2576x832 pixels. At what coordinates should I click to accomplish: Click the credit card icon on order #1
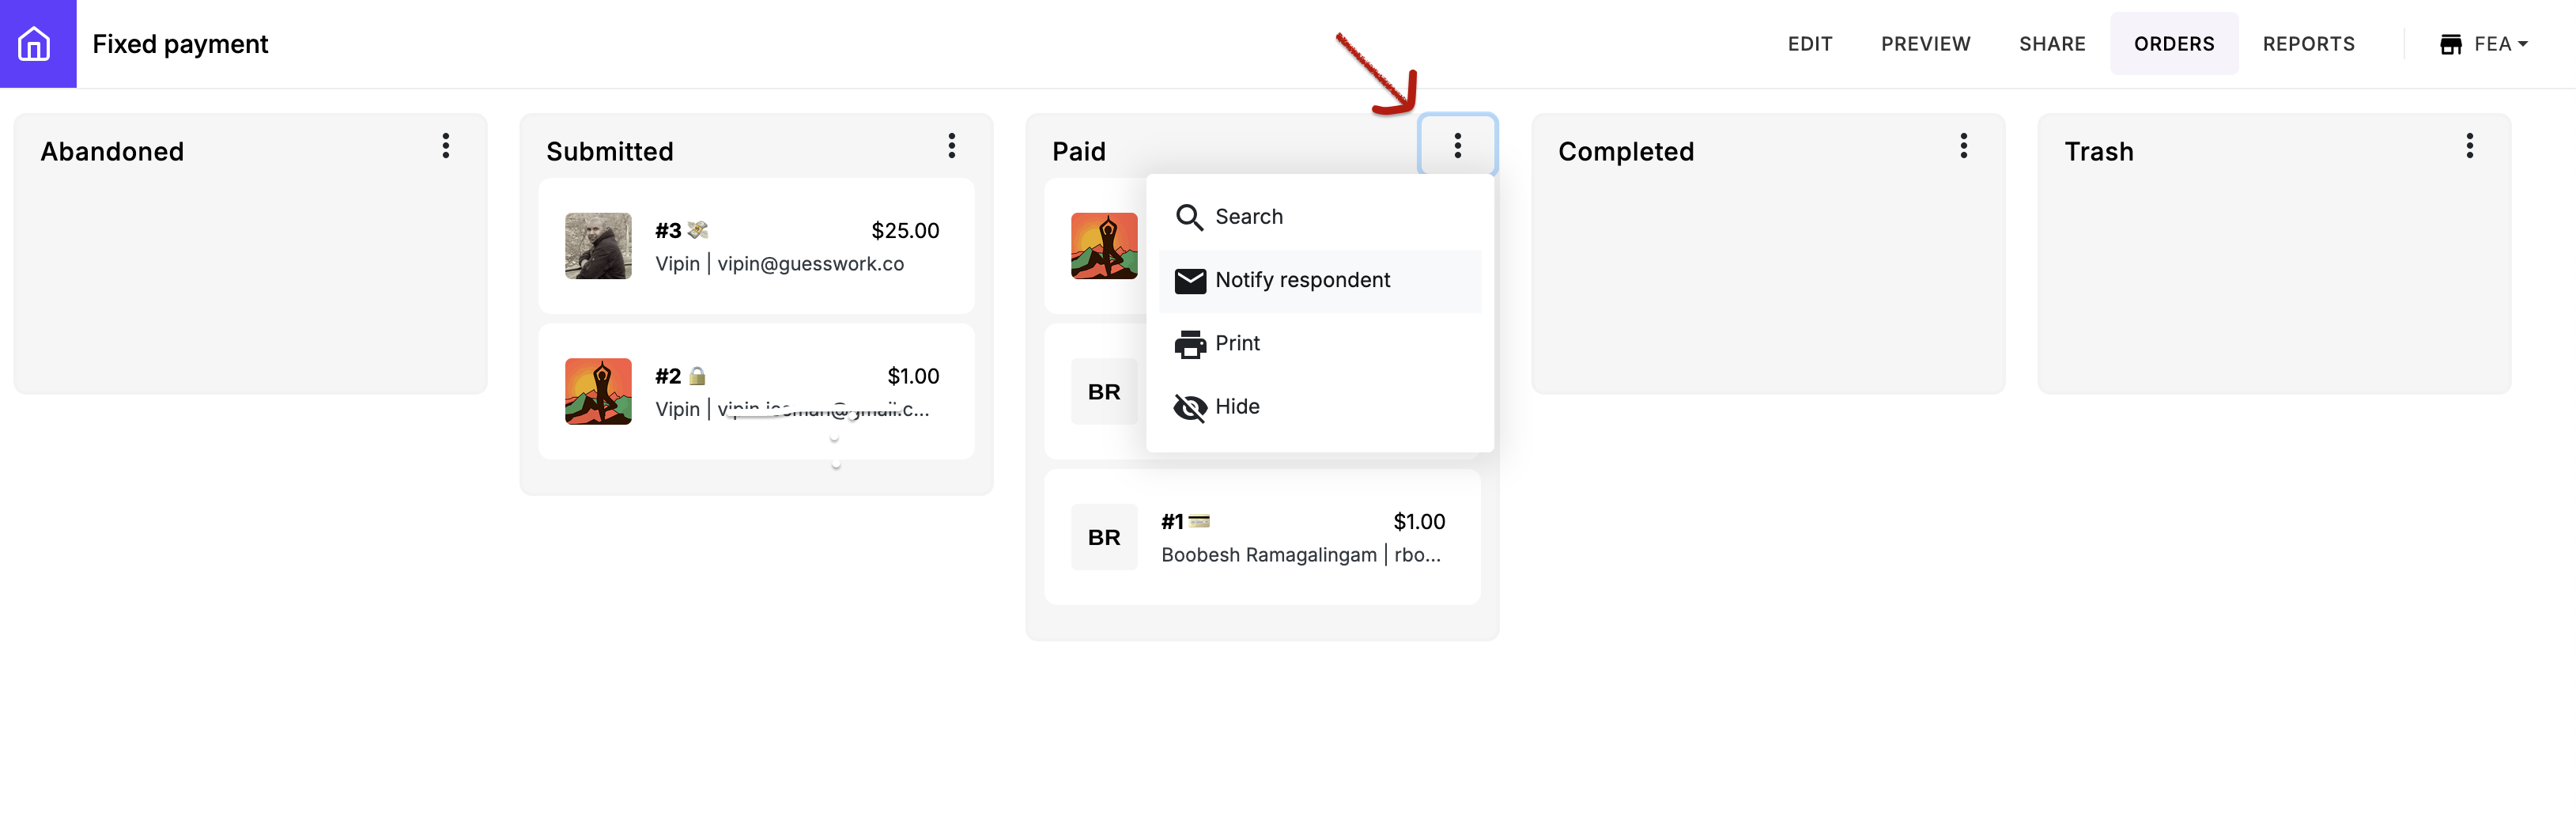click(1199, 521)
